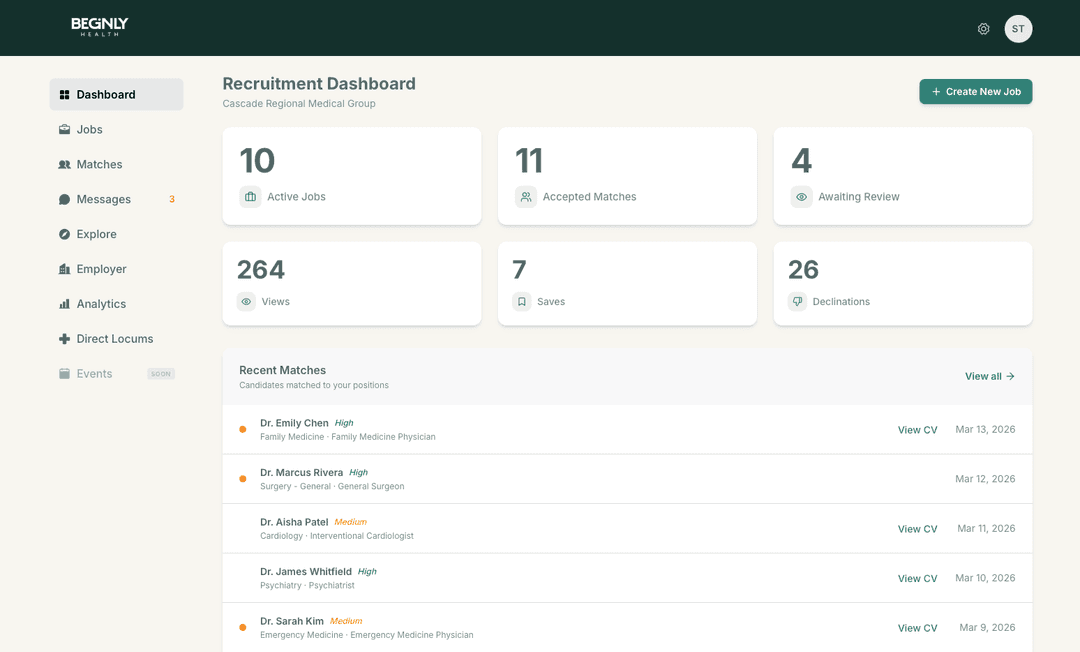
Task: View CV for Dr. Emily Chen
Action: click(917, 430)
